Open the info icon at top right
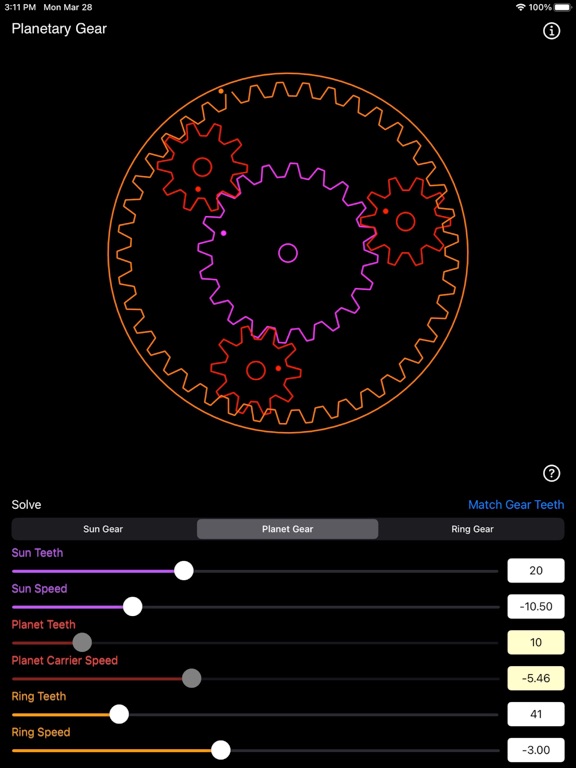The height and width of the screenshot is (768, 576). 552,31
